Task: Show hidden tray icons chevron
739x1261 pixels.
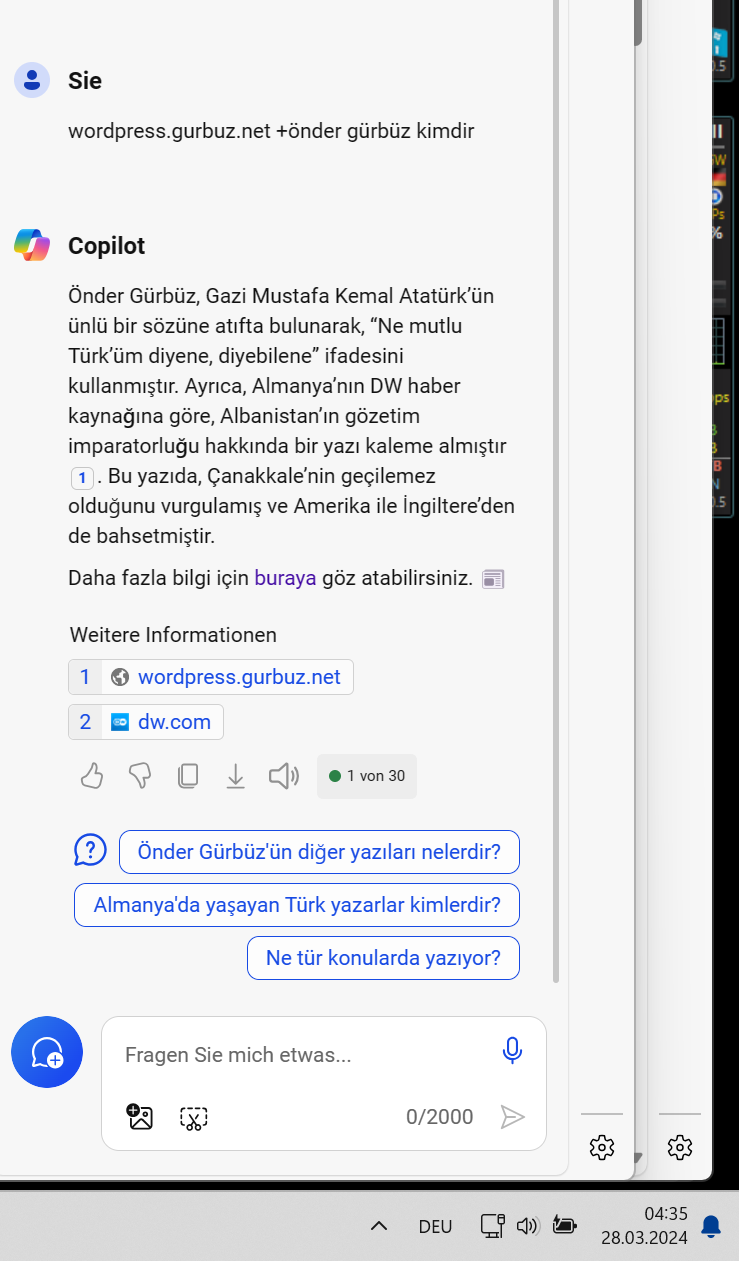Action: (379, 1226)
